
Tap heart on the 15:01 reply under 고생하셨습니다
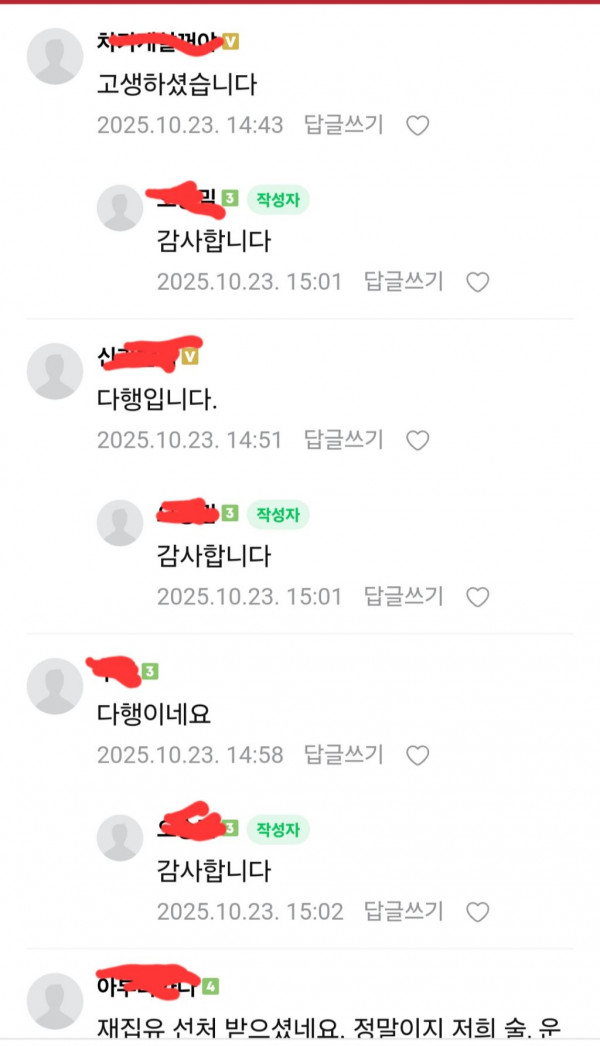pos(477,282)
